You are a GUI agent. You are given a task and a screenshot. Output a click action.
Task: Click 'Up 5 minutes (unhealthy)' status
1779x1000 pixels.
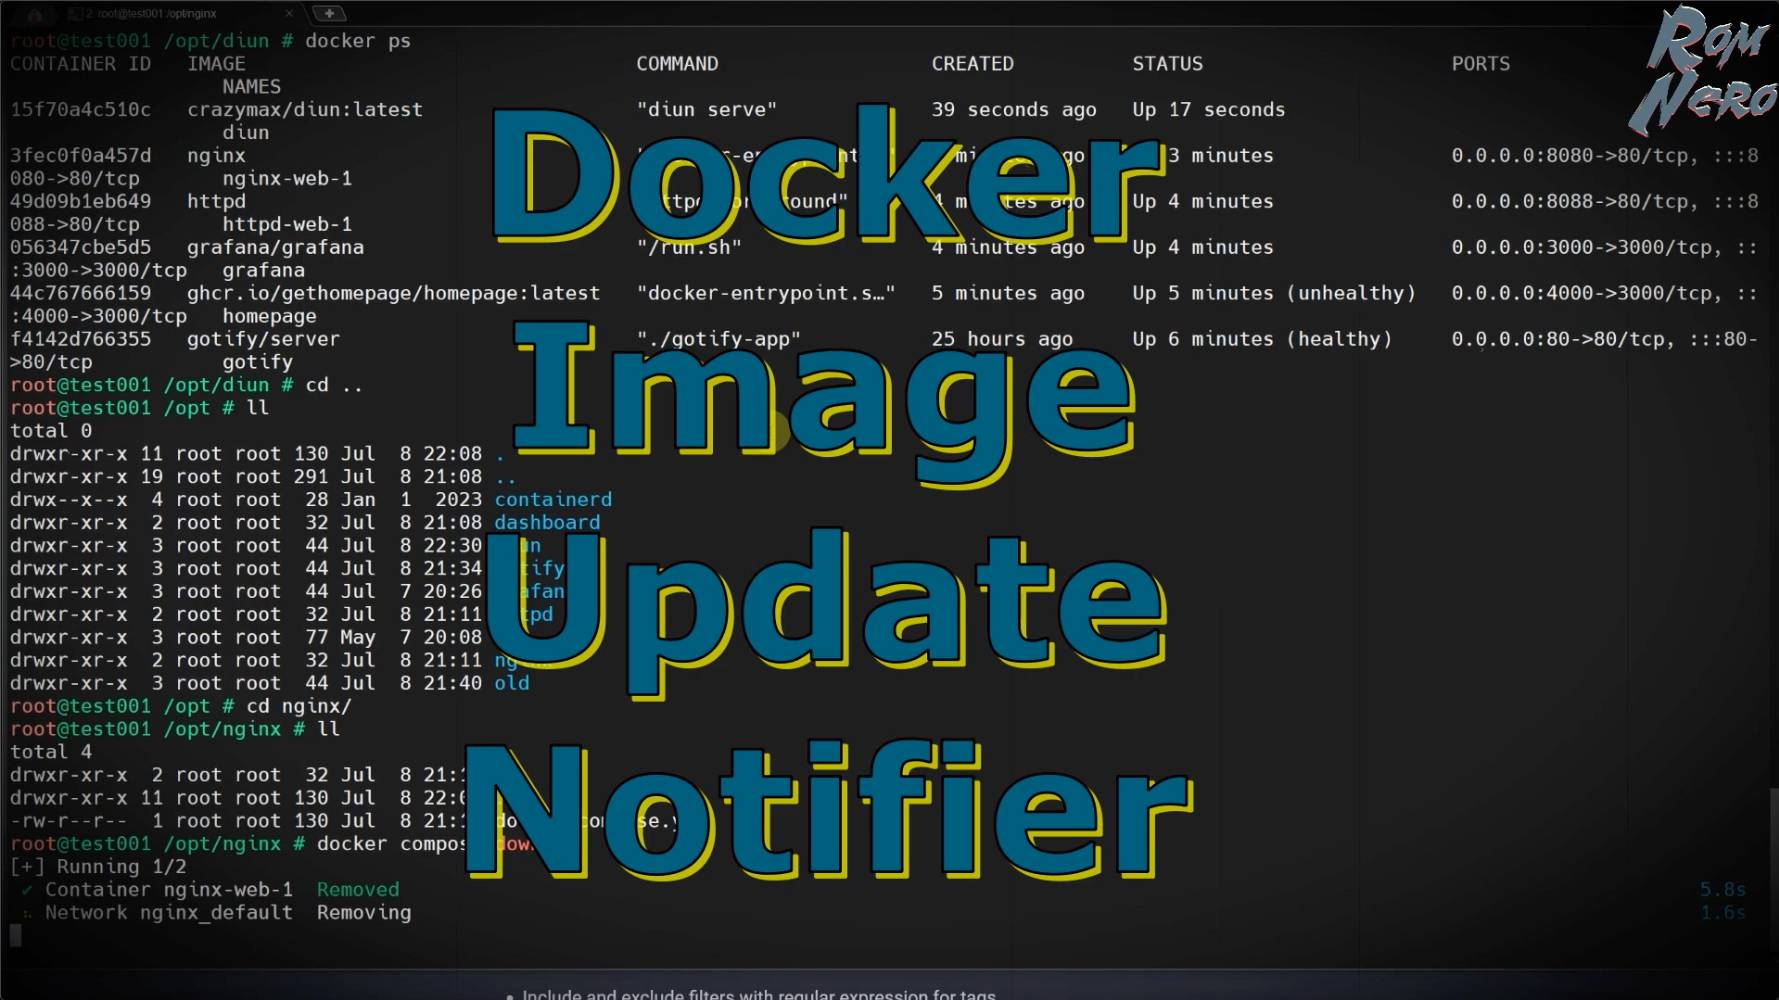point(1274,294)
